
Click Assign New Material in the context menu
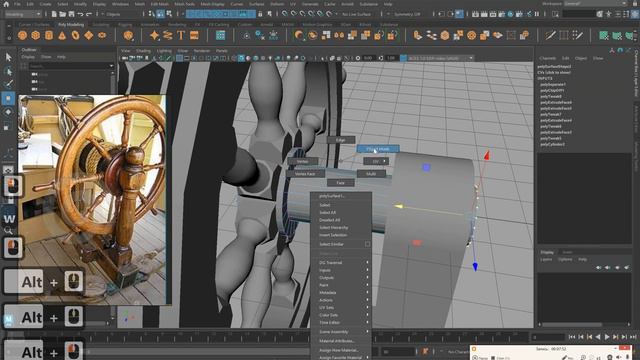(x=339, y=350)
